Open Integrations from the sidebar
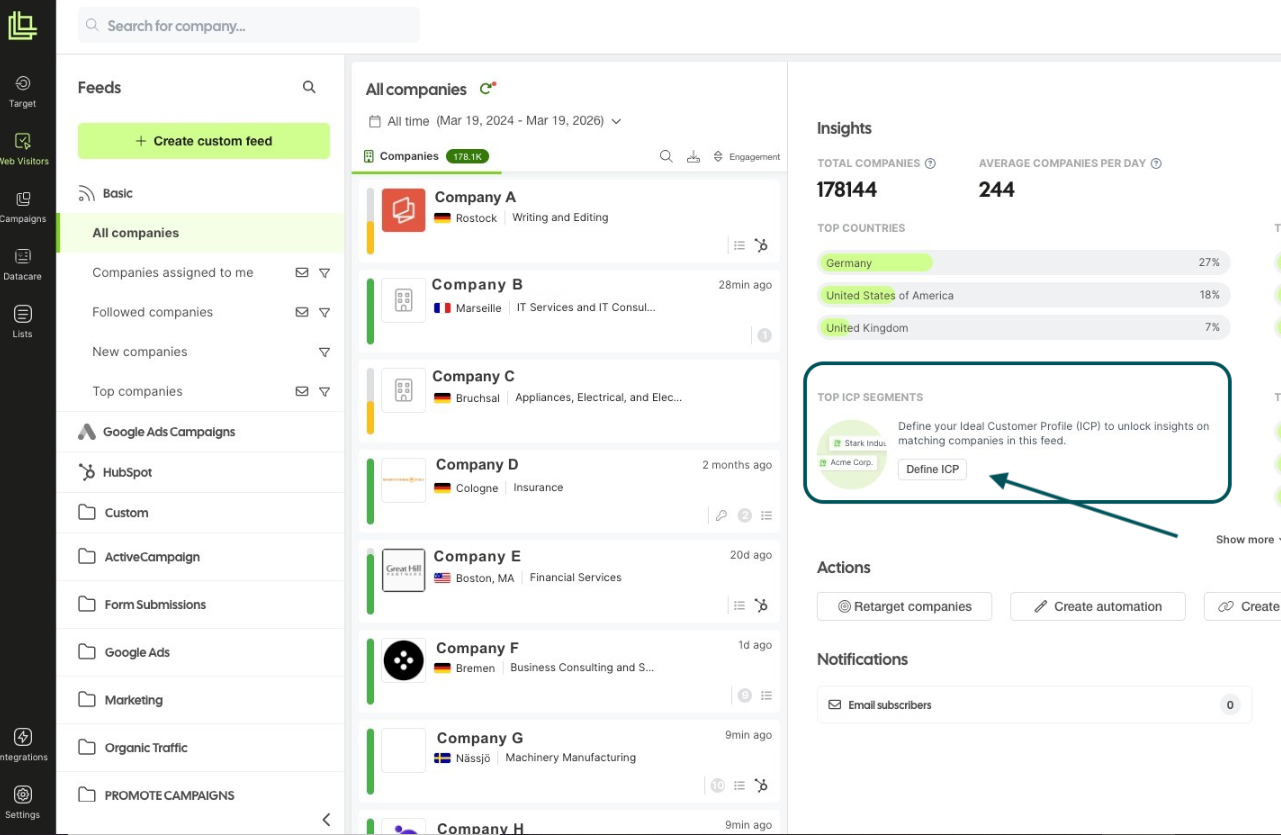The width and height of the screenshot is (1281, 835). click(x=23, y=744)
